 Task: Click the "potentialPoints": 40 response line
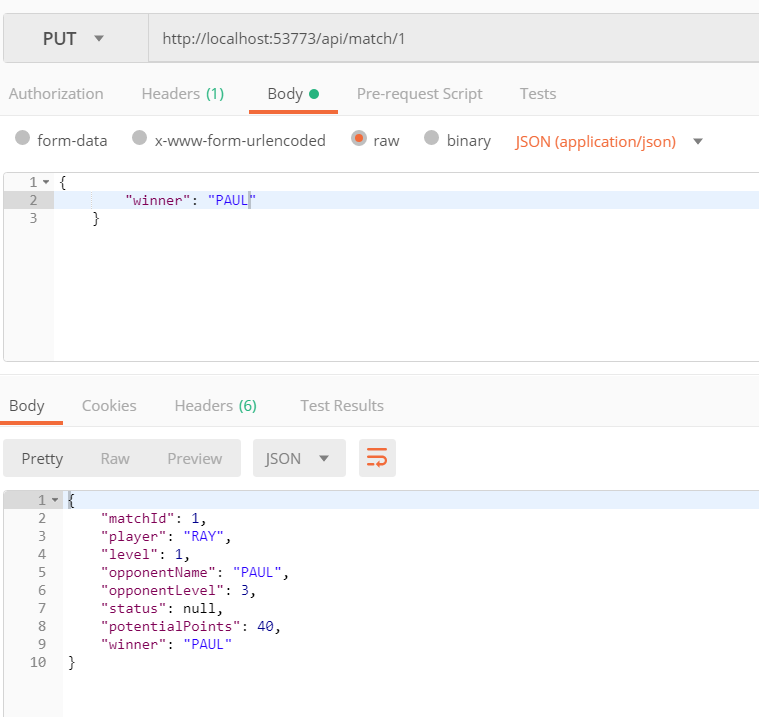[x=190, y=626]
